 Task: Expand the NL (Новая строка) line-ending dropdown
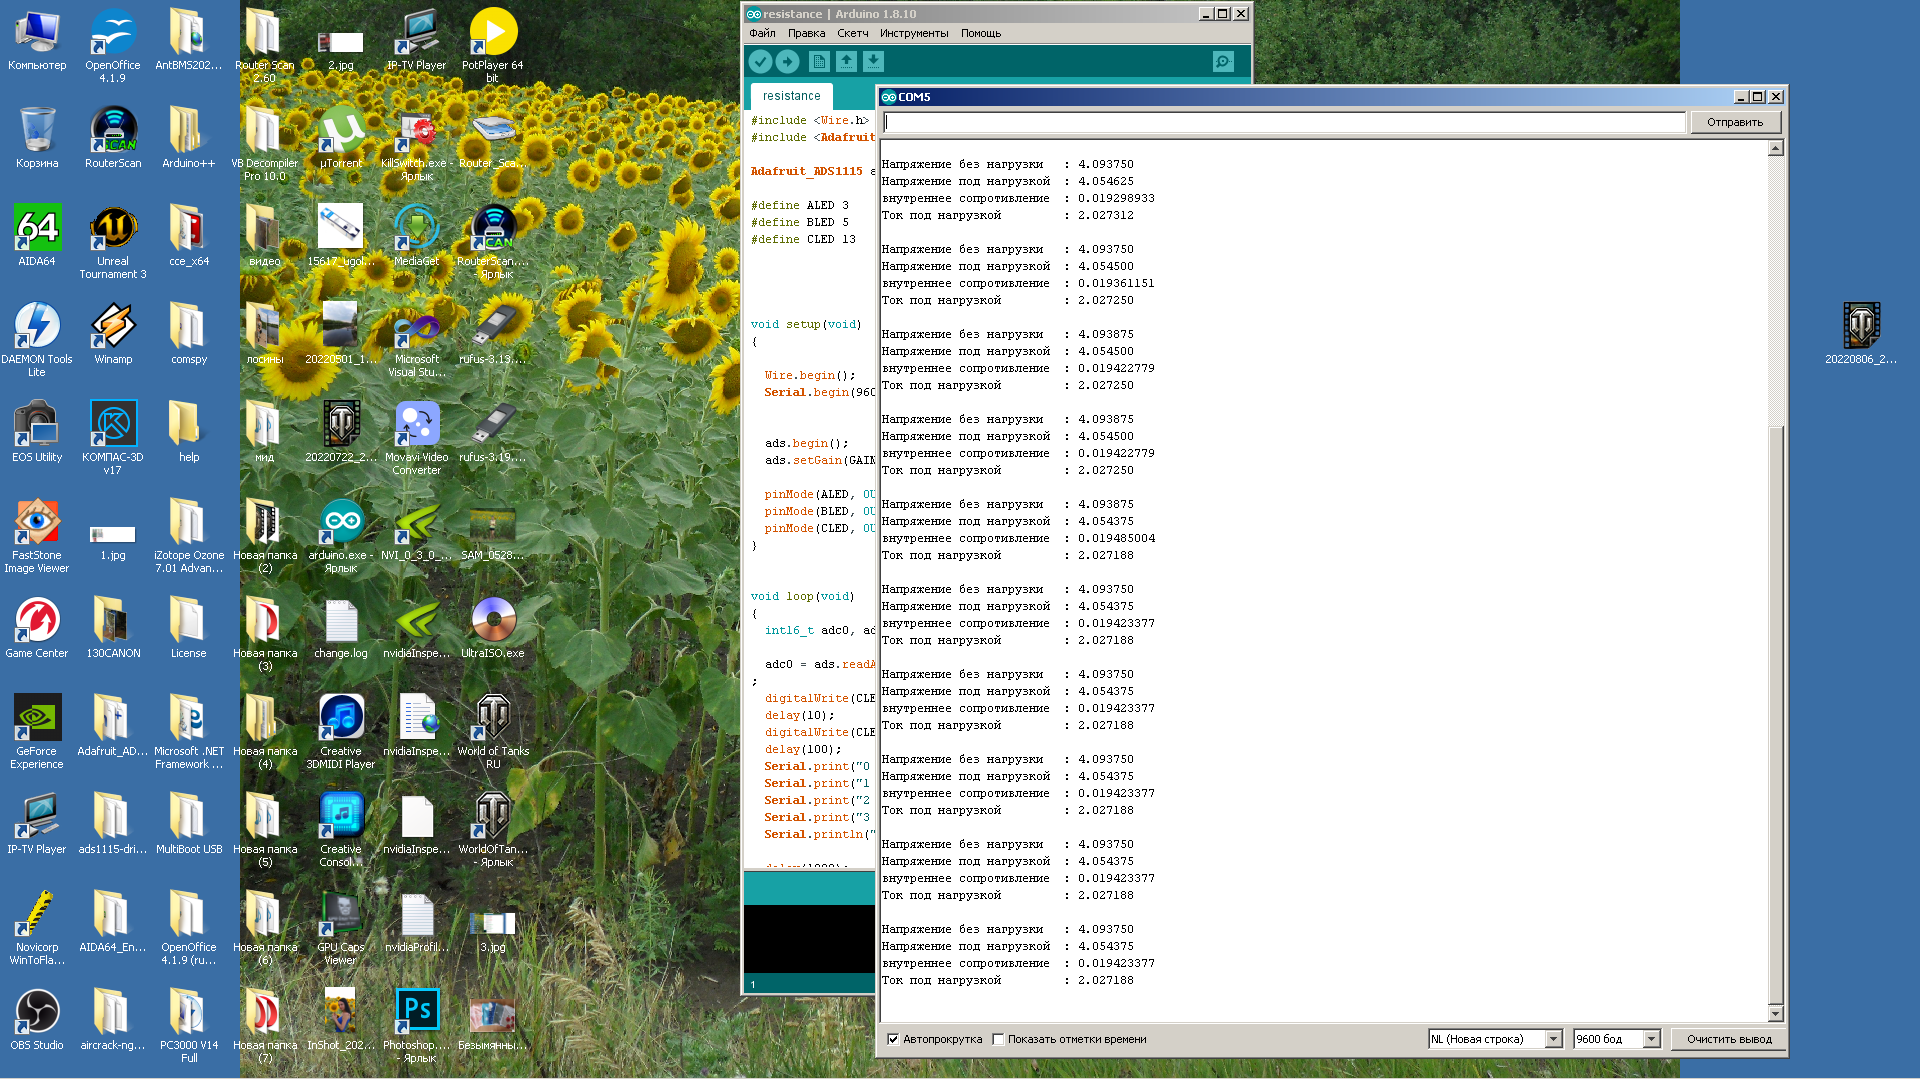1553,1039
